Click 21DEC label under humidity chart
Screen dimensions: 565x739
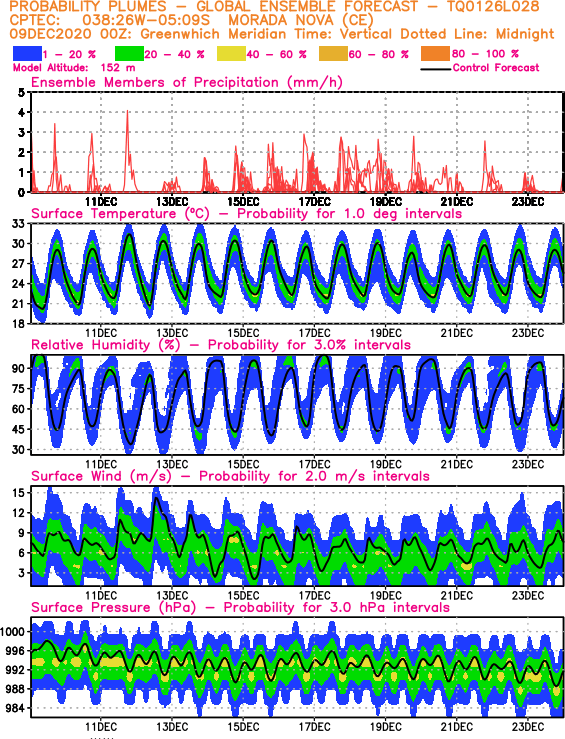pyautogui.click(x=457, y=464)
